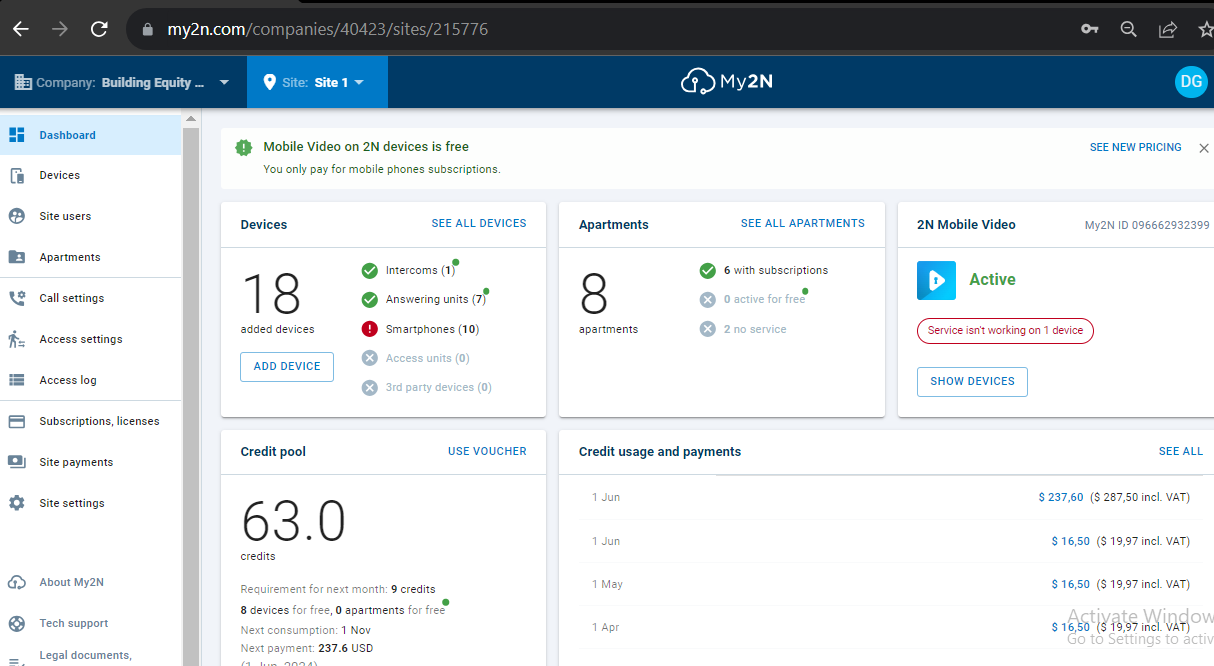Click the address bar URL
Image resolution: width=1214 pixels, height=666 pixels.
[327, 29]
